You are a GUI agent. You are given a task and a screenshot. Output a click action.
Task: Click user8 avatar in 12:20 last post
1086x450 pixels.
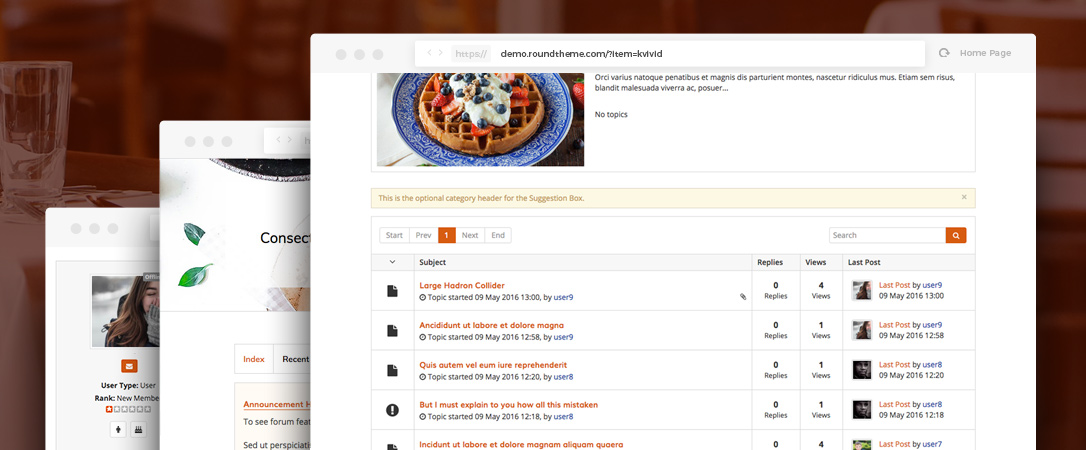862,370
